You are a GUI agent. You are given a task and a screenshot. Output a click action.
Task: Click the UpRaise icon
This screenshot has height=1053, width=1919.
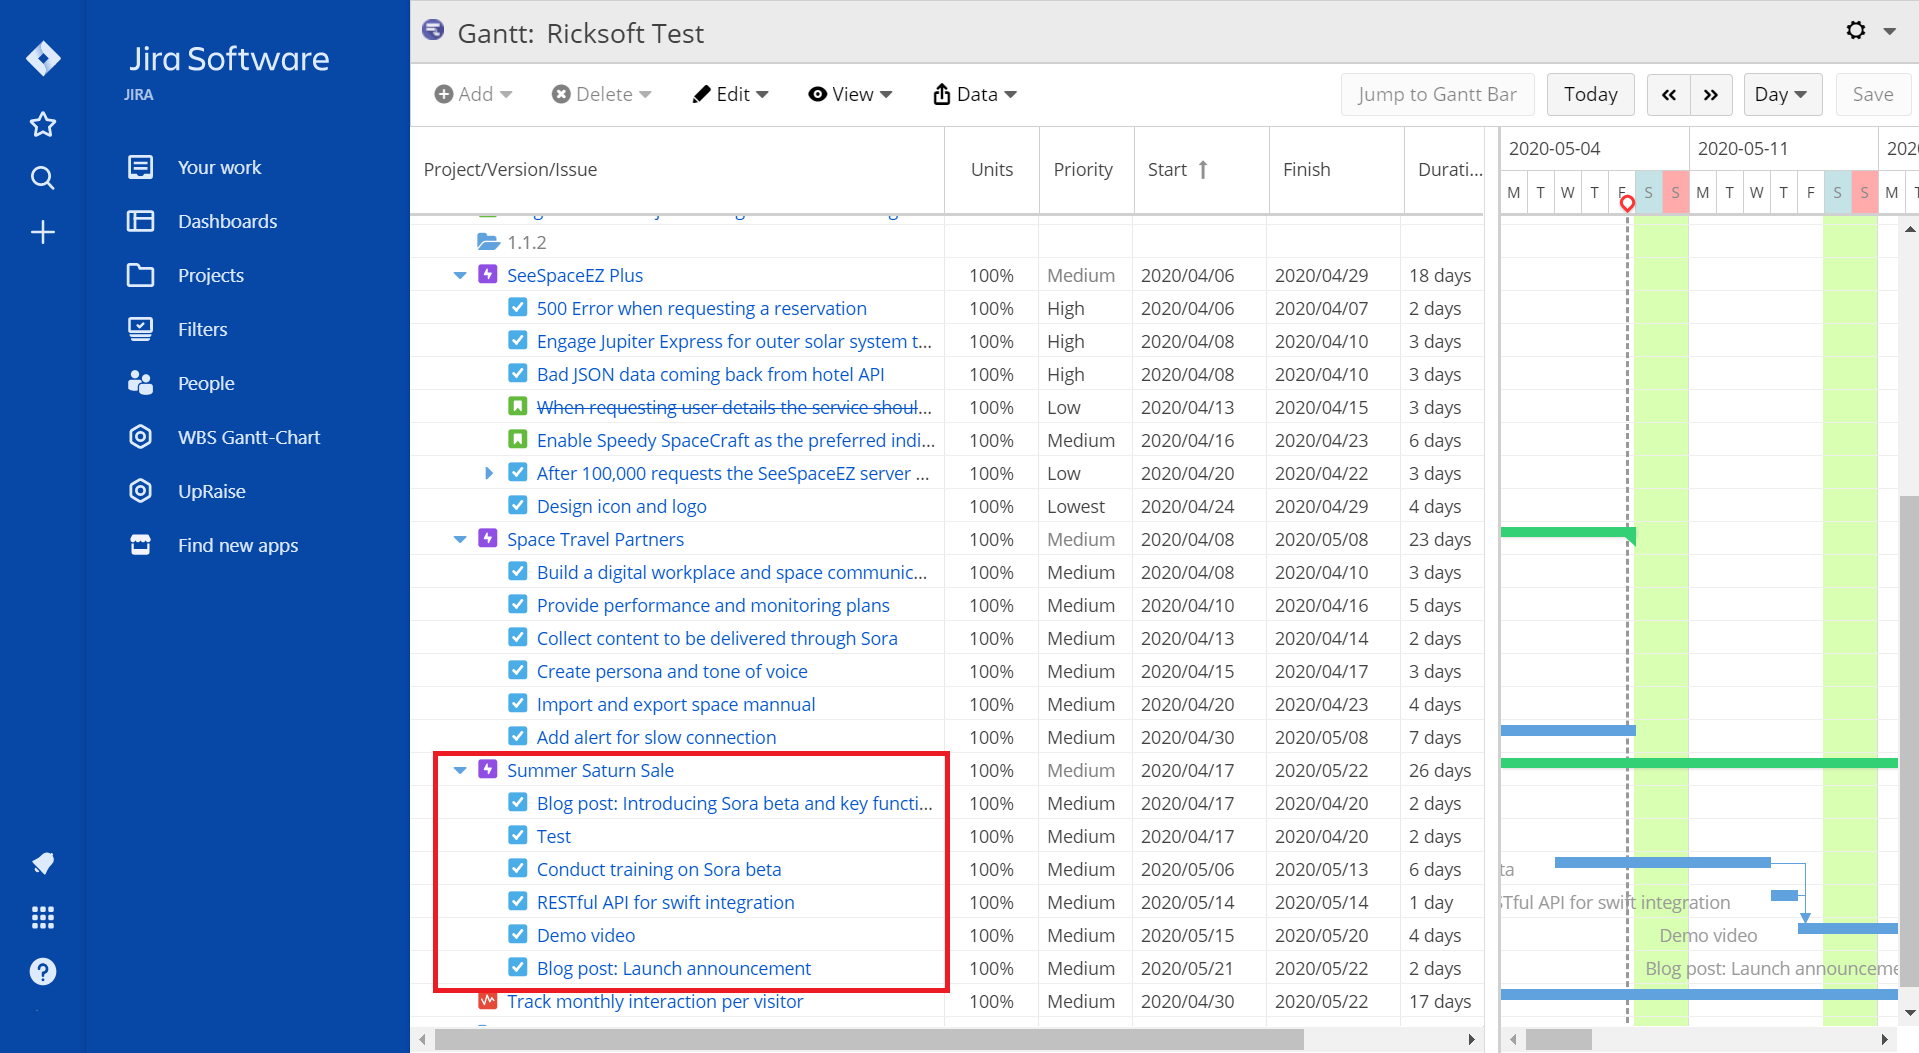pyautogui.click(x=141, y=491)
